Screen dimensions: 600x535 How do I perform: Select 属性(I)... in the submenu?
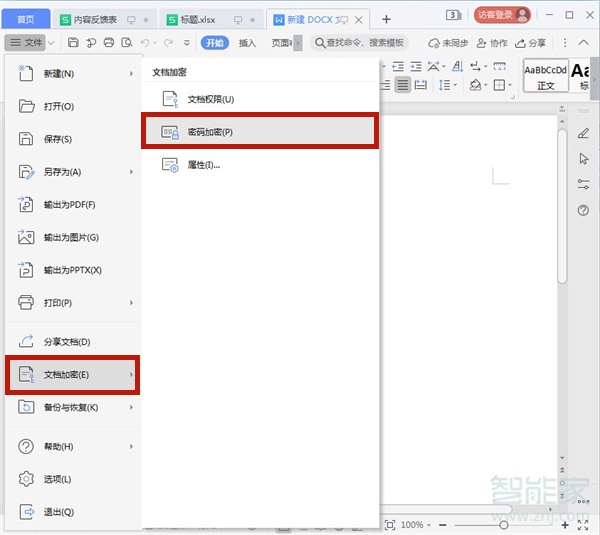260,165
